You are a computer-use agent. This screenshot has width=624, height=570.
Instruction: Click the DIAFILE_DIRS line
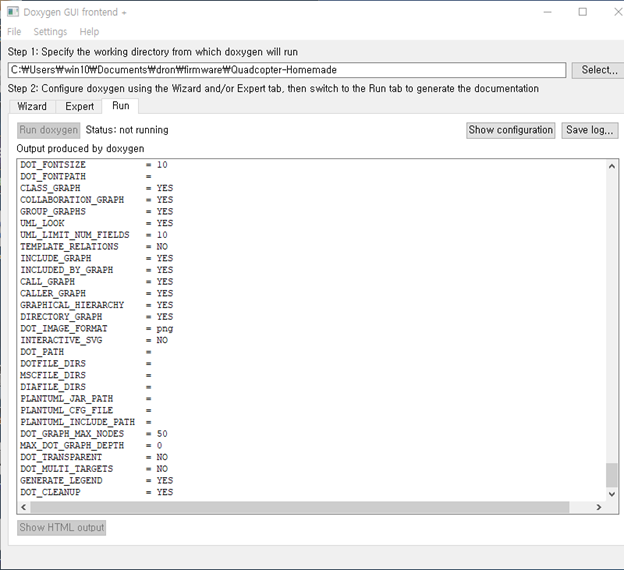click(86, 387)
